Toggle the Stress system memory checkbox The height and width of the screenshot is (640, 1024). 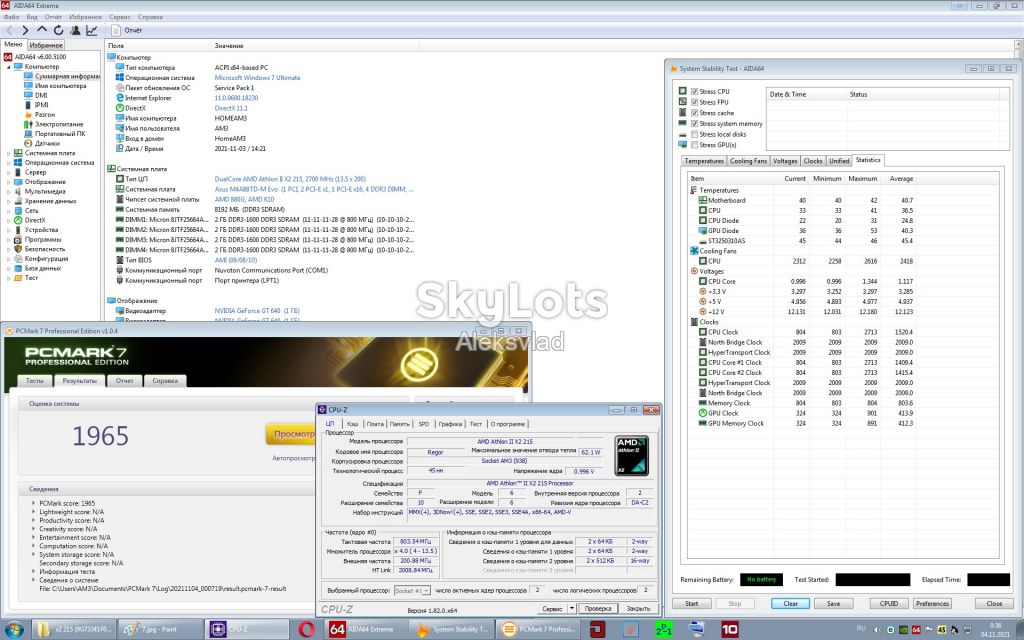pyautogui.click(x=694, y=123)
